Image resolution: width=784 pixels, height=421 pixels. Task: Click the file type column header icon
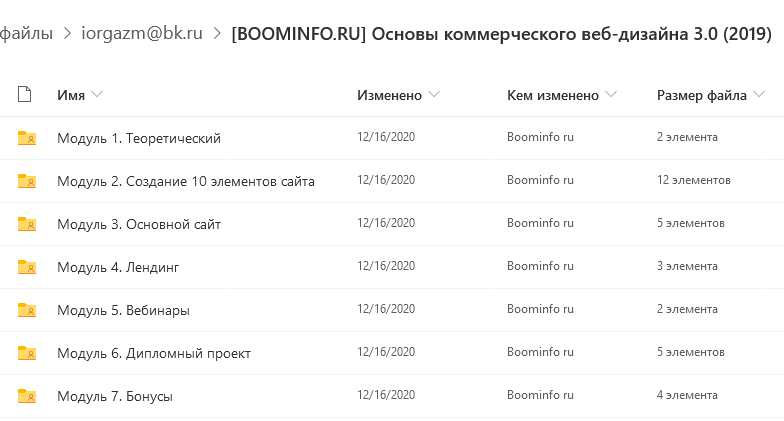(24, 94)
